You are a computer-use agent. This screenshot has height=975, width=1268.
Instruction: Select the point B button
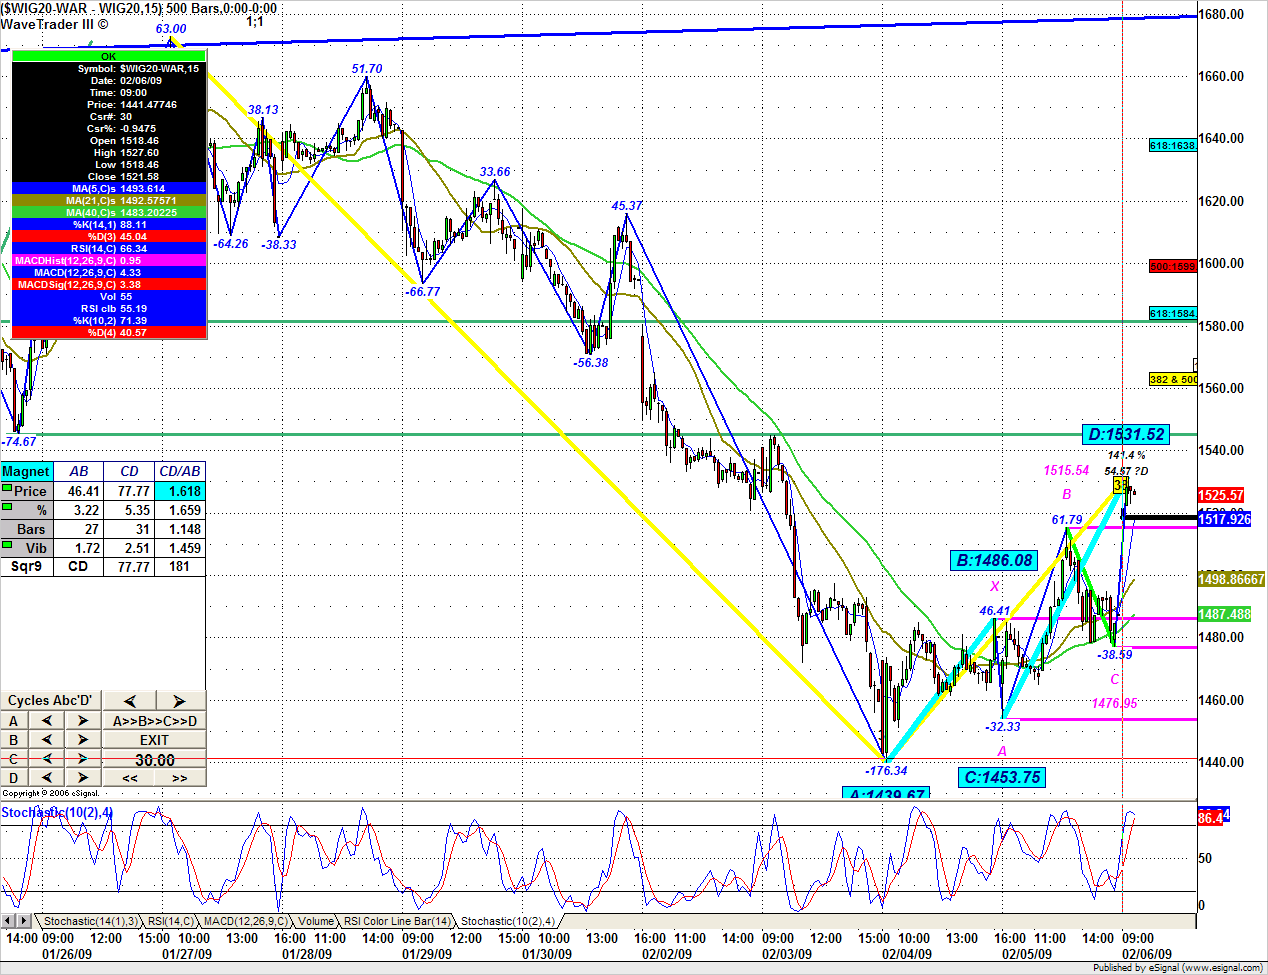coord(14,740)
